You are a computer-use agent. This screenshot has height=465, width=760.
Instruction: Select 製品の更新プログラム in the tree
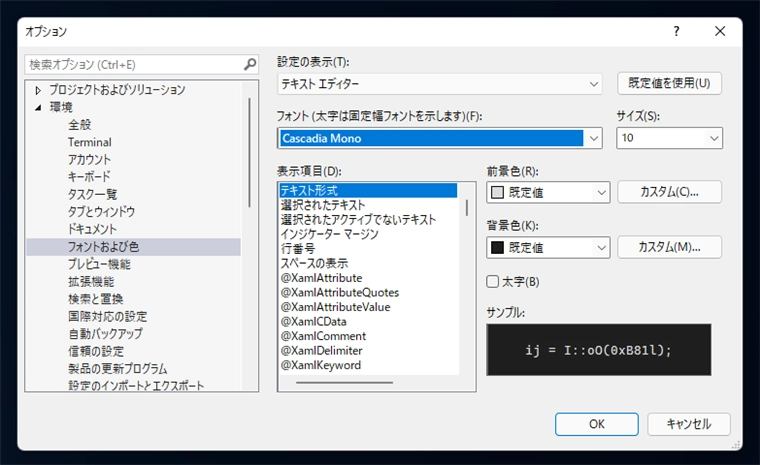click(118, 369)
